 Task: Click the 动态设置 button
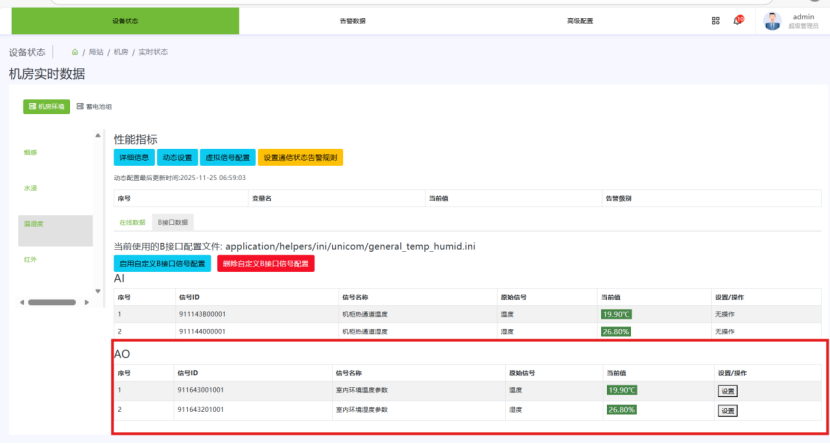coord(177,157)
